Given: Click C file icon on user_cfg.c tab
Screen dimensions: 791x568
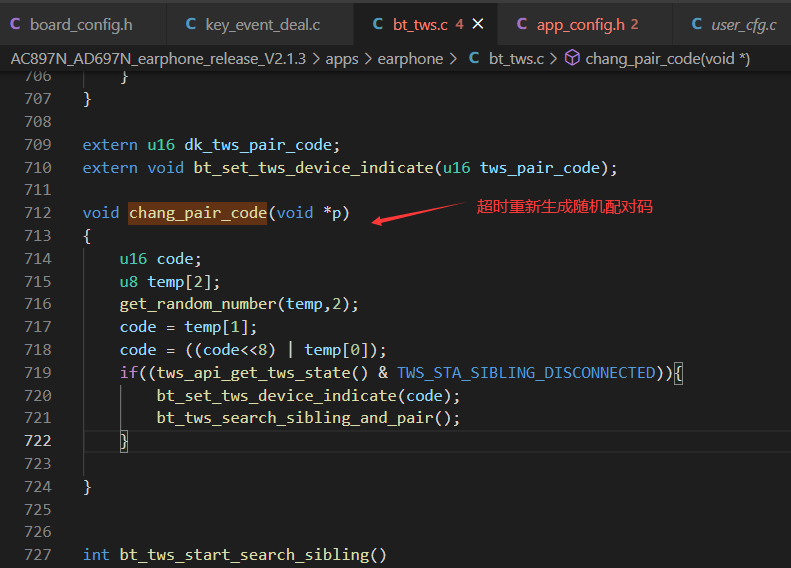Looking at the screenshot, I should coord(697,24).
